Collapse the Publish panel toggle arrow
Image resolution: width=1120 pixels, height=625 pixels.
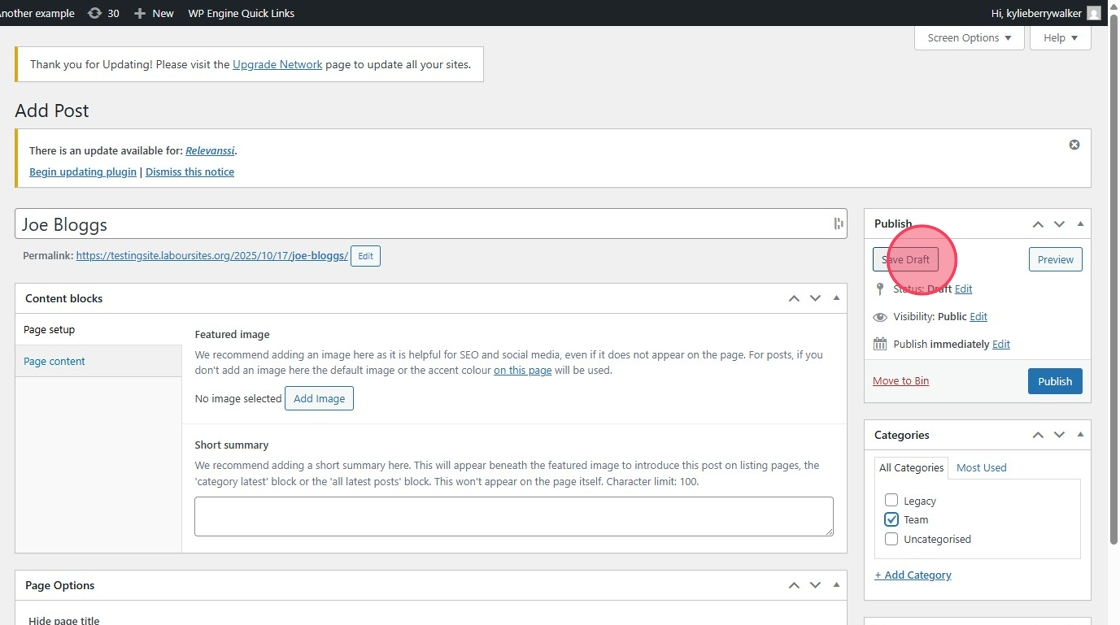pyautogui.click(x=1080, y=224)
